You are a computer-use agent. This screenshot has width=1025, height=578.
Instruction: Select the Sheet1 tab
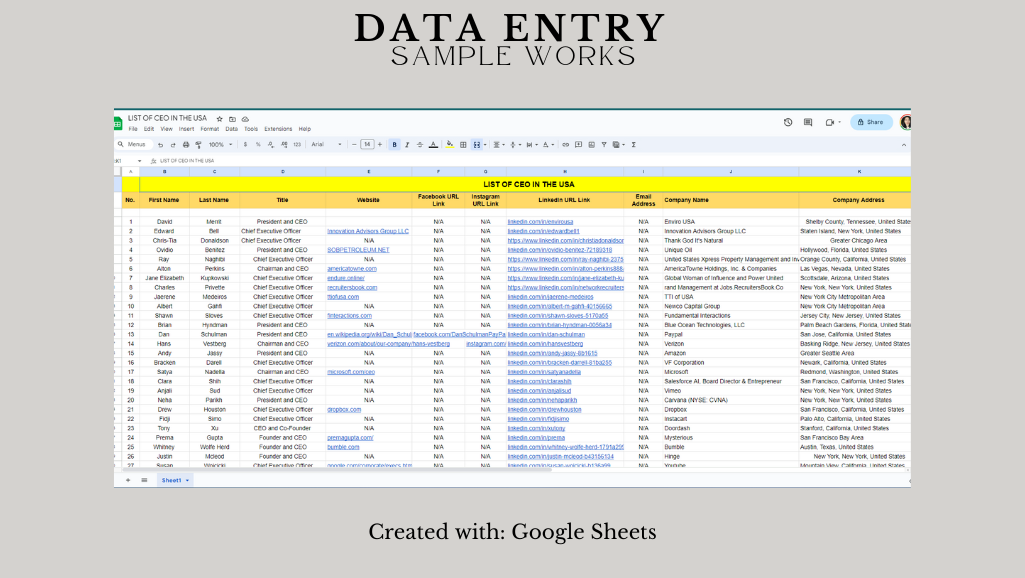pyautogui.click(x=175, y=480)
